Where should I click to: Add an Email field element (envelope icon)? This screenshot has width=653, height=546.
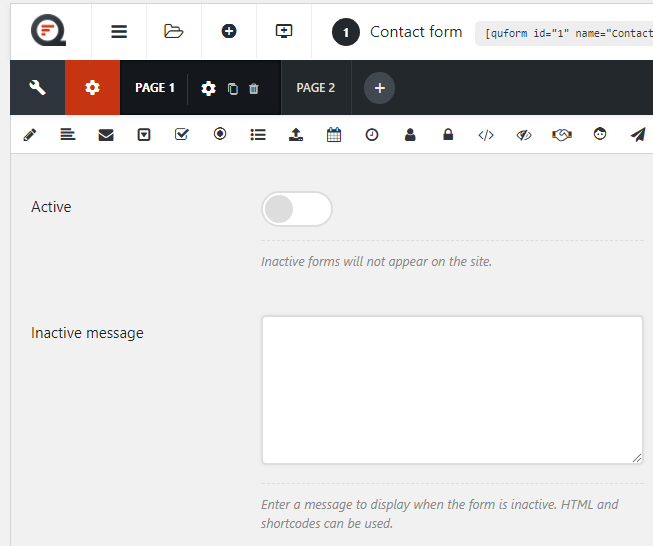[x=106, y=135]
